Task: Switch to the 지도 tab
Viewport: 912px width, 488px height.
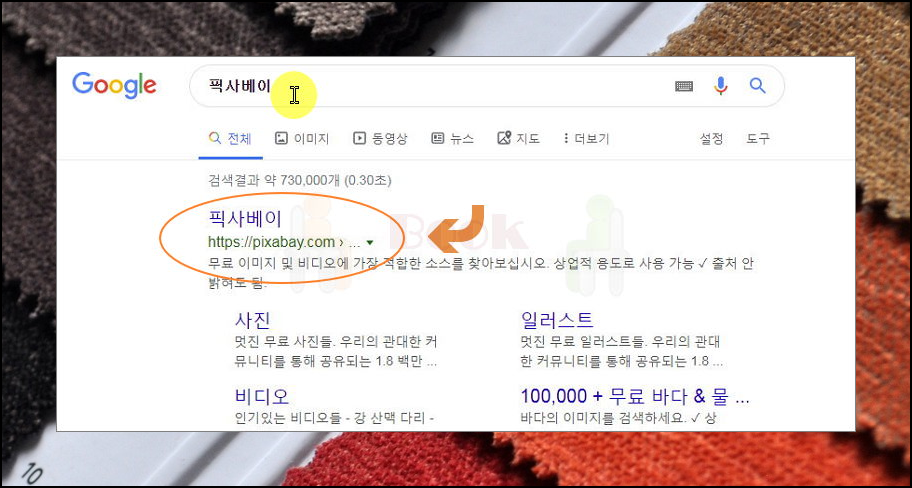Action: tap(518, 138)
